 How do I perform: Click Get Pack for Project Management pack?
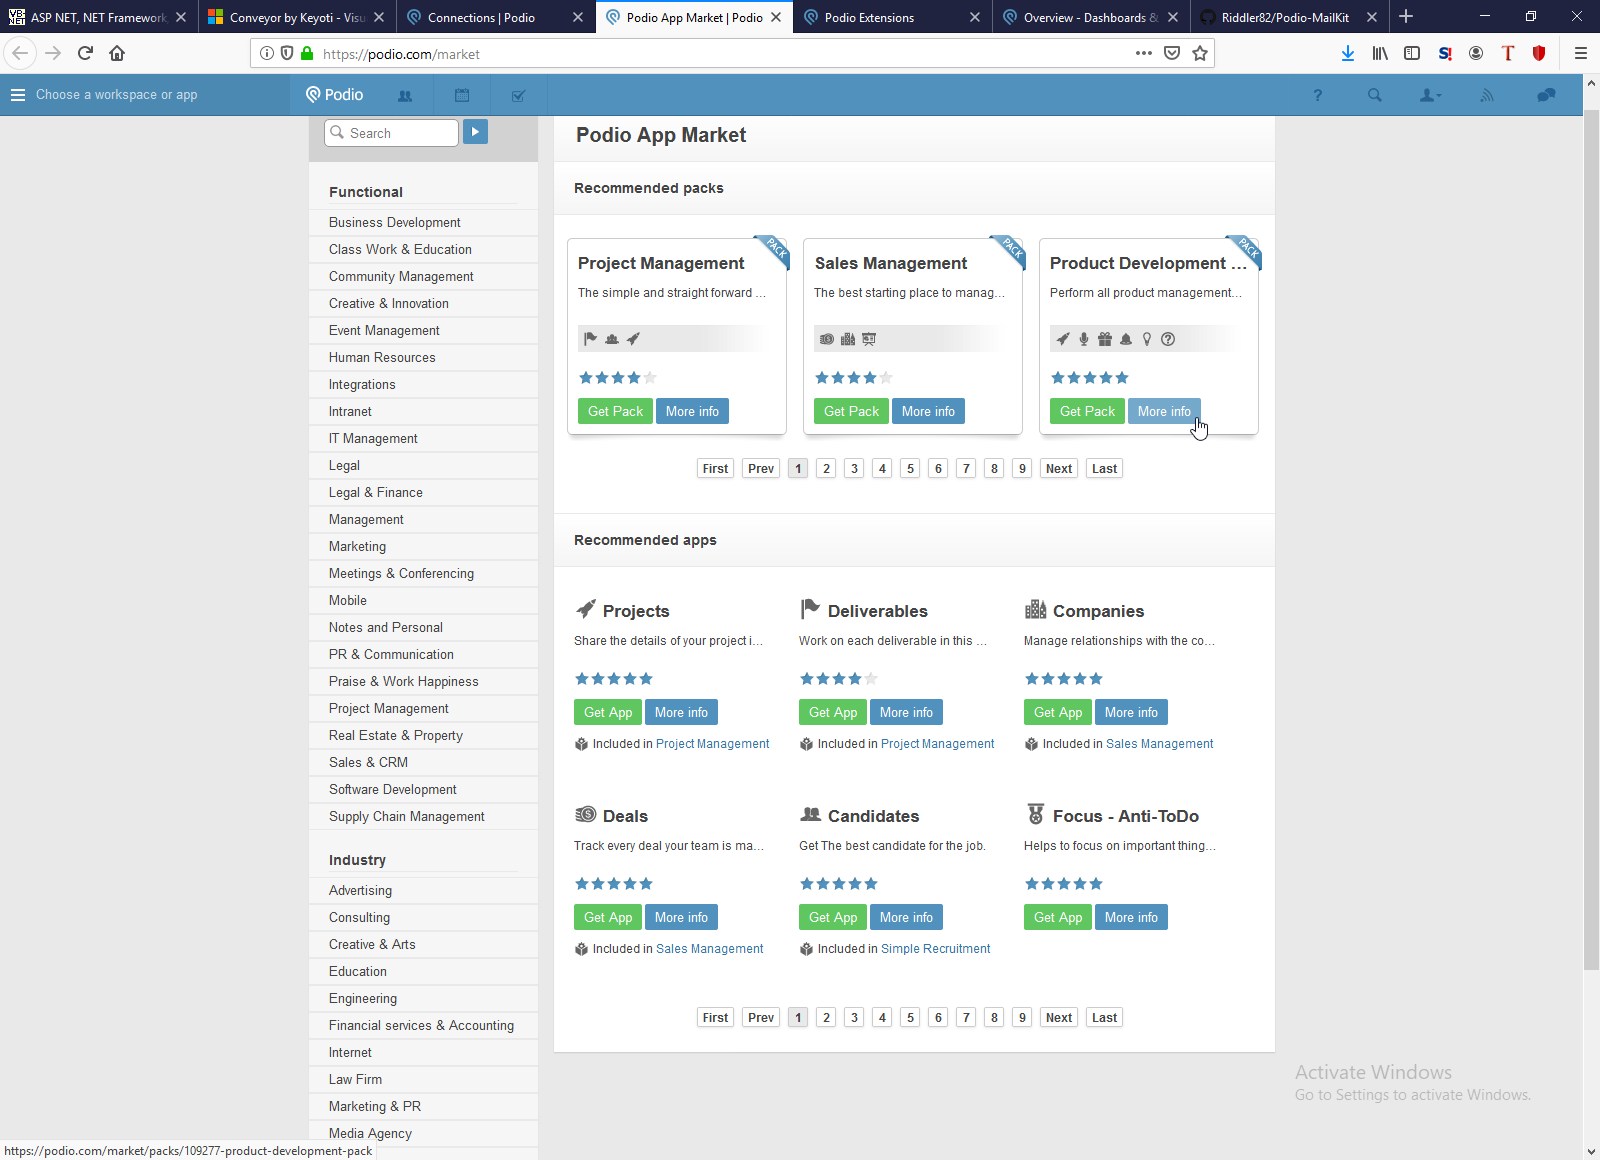[615, 411]
